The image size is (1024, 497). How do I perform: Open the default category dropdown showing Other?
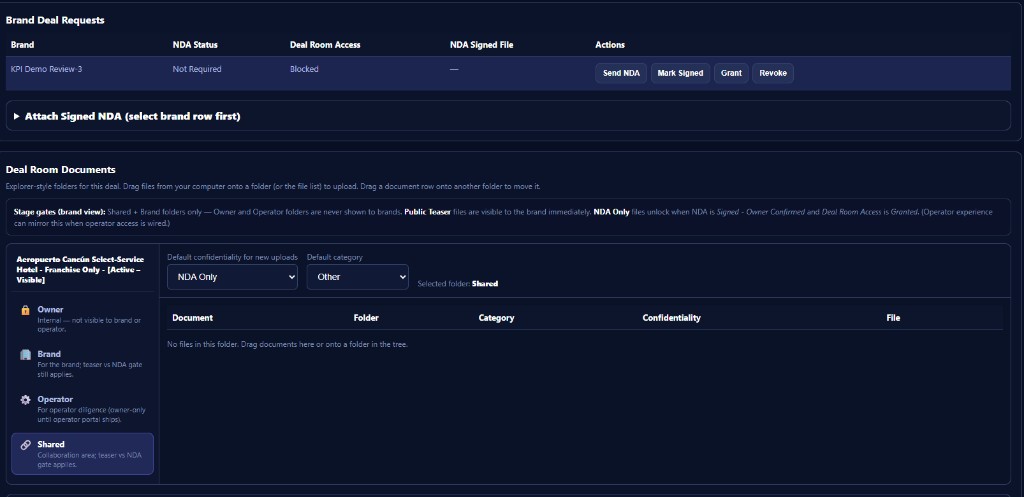click(358, 277)
